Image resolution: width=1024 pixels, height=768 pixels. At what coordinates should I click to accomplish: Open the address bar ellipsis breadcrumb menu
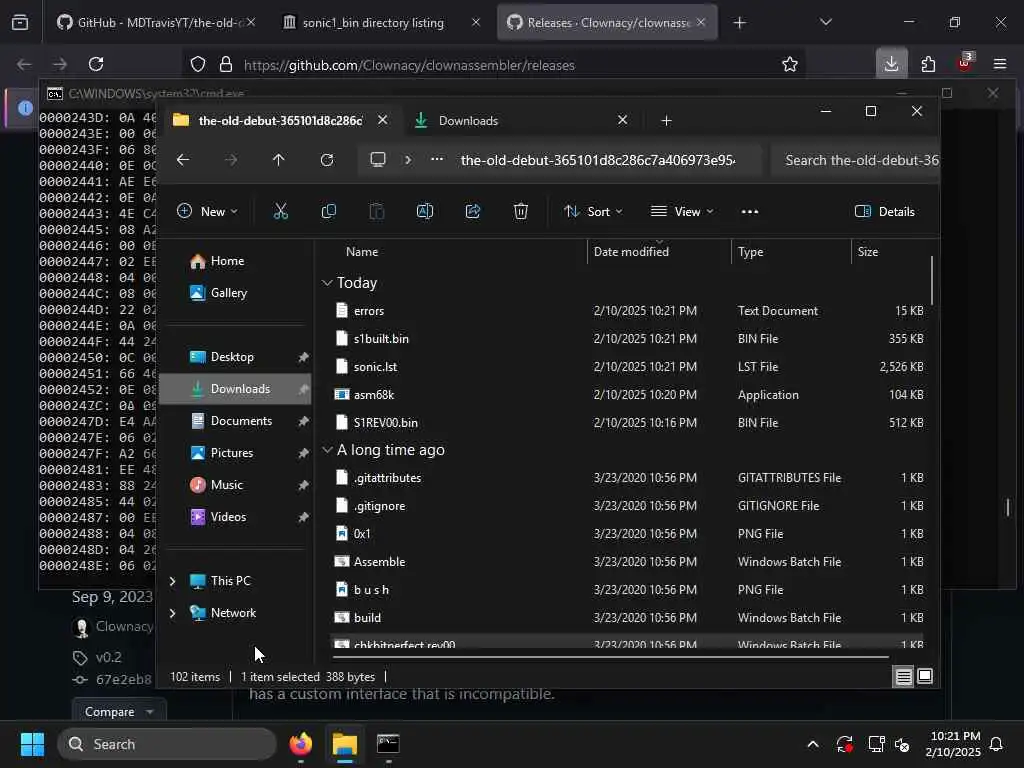tap(437, 159)
